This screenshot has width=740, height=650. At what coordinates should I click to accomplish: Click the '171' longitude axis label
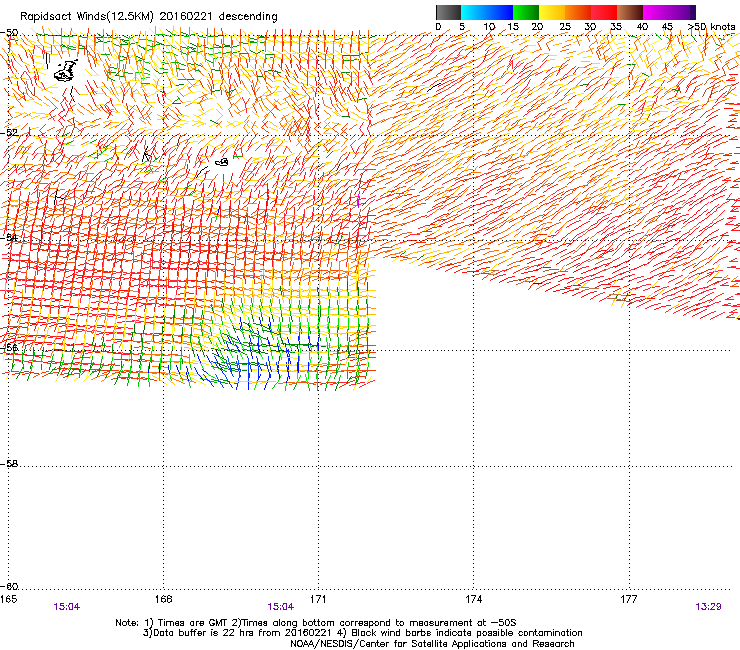tap(318, 599)
